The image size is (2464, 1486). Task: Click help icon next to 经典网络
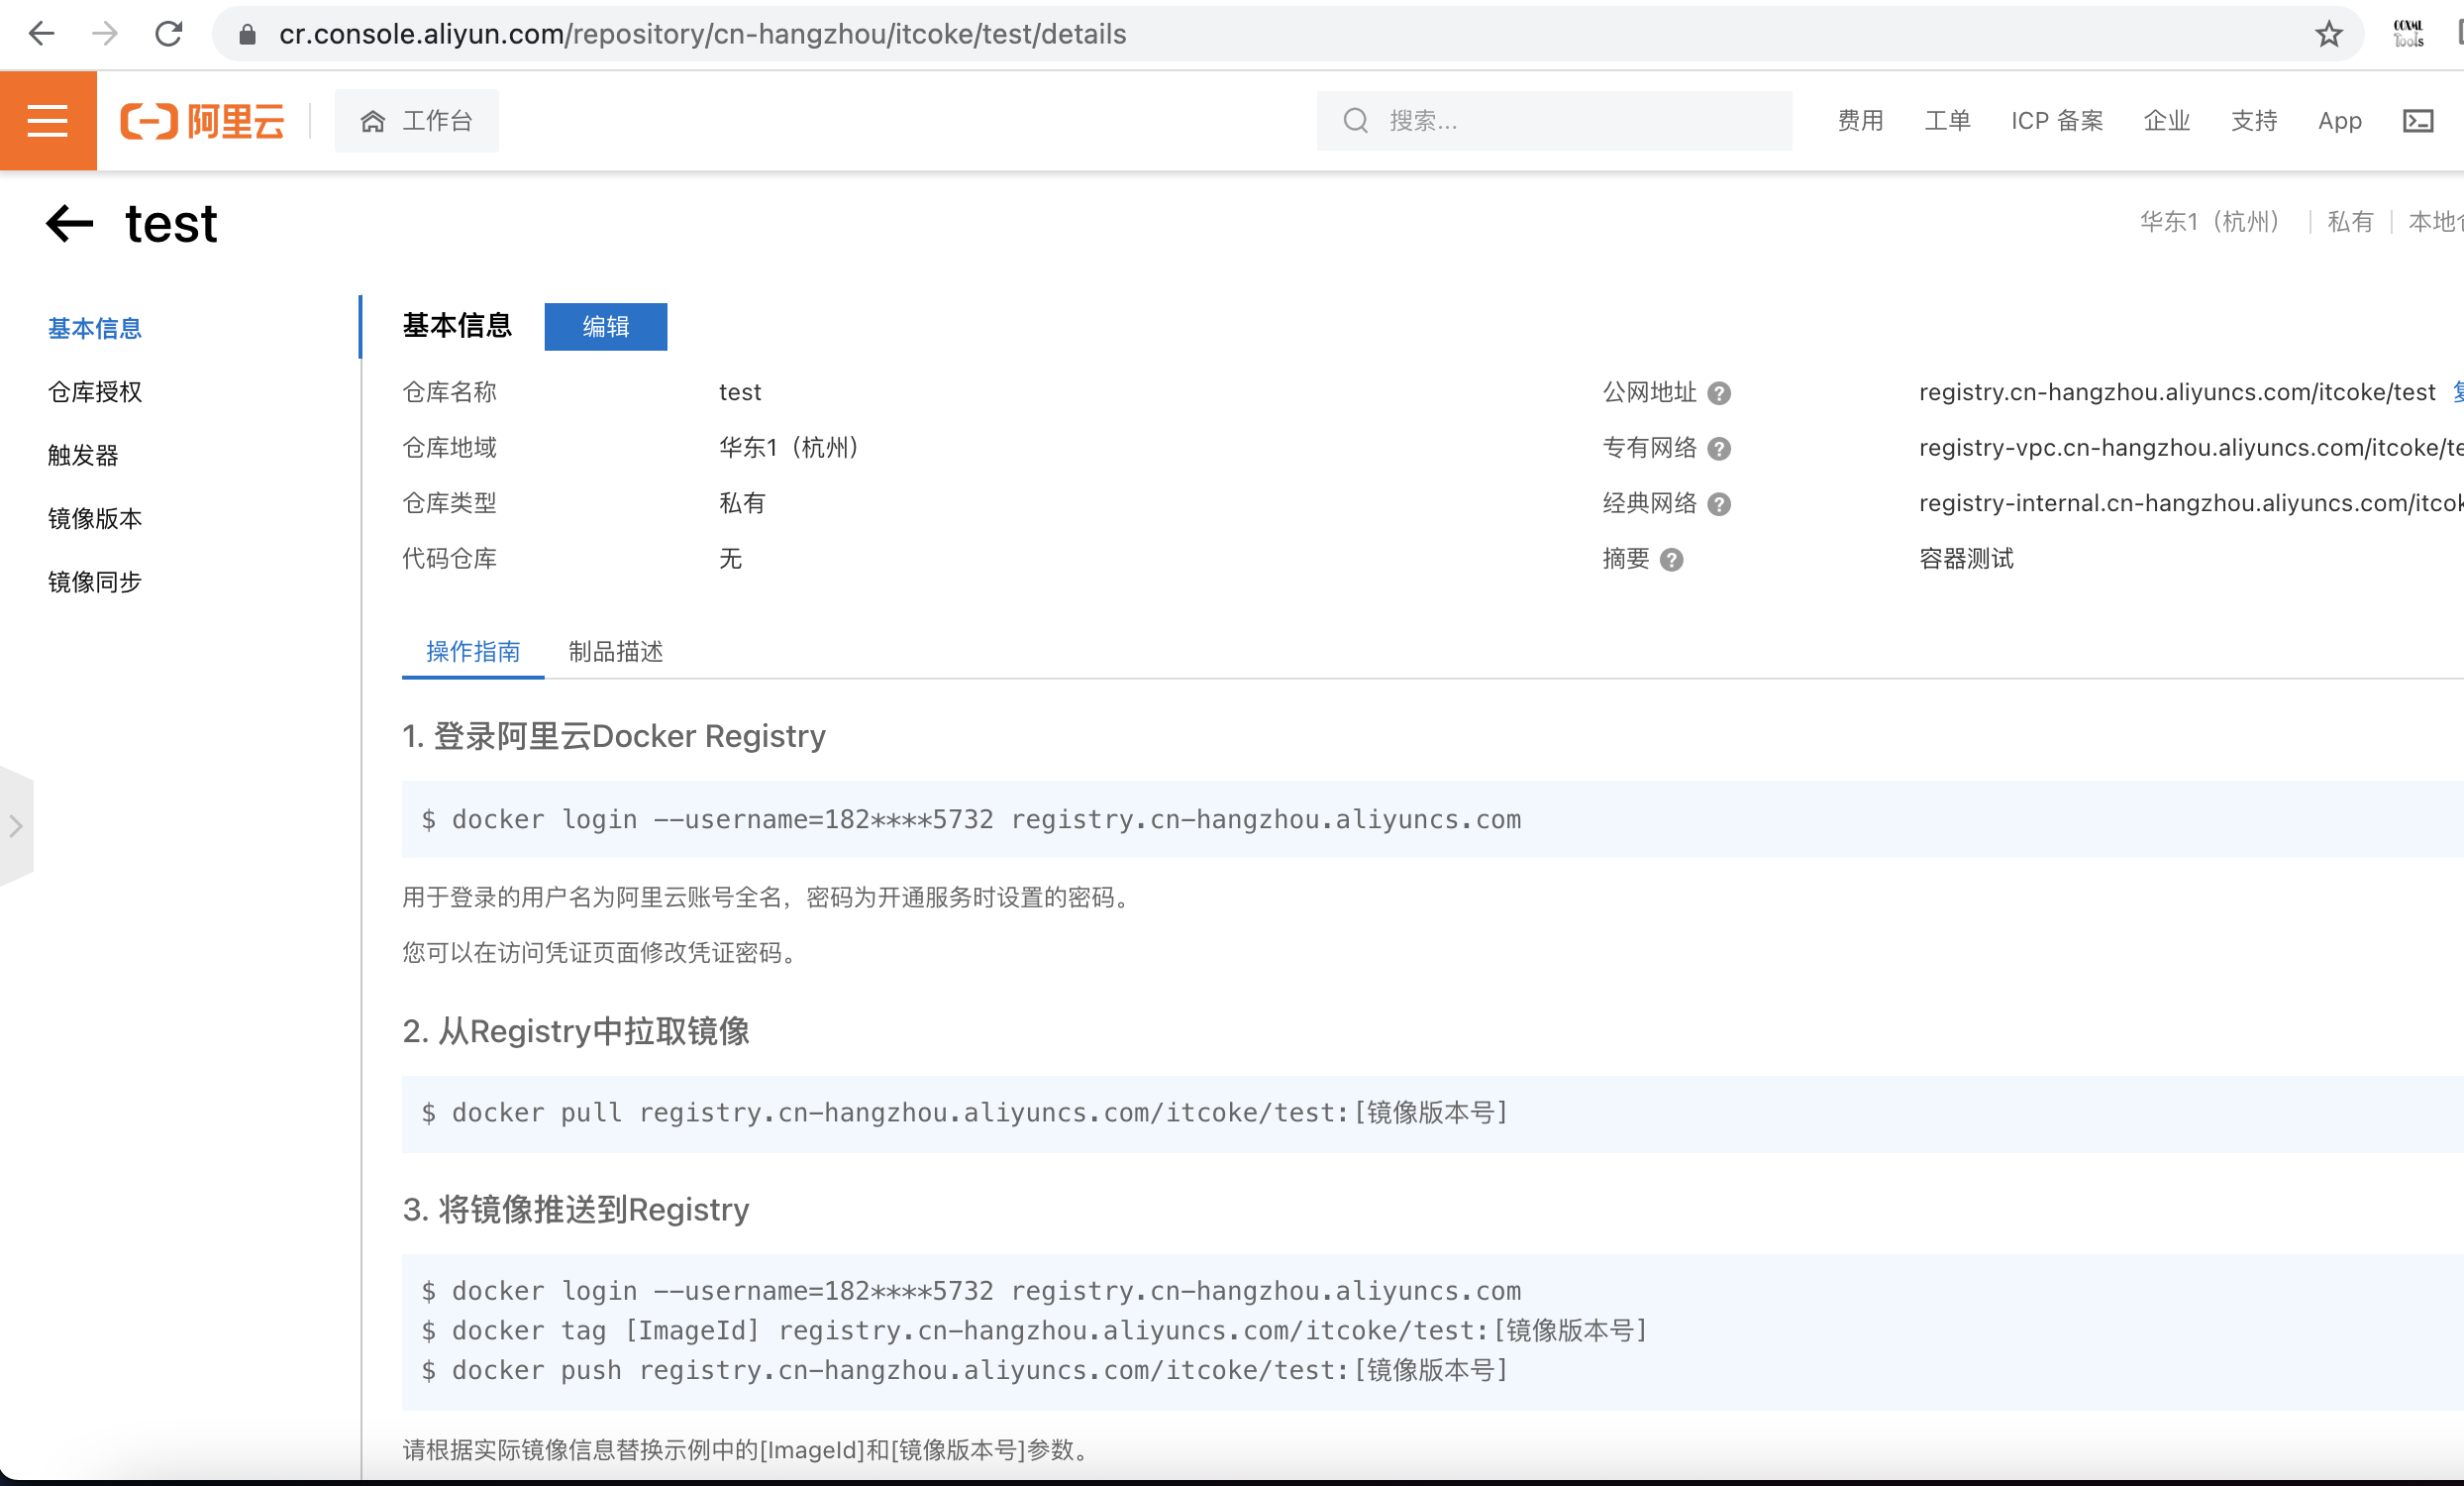click(1718, 504)
